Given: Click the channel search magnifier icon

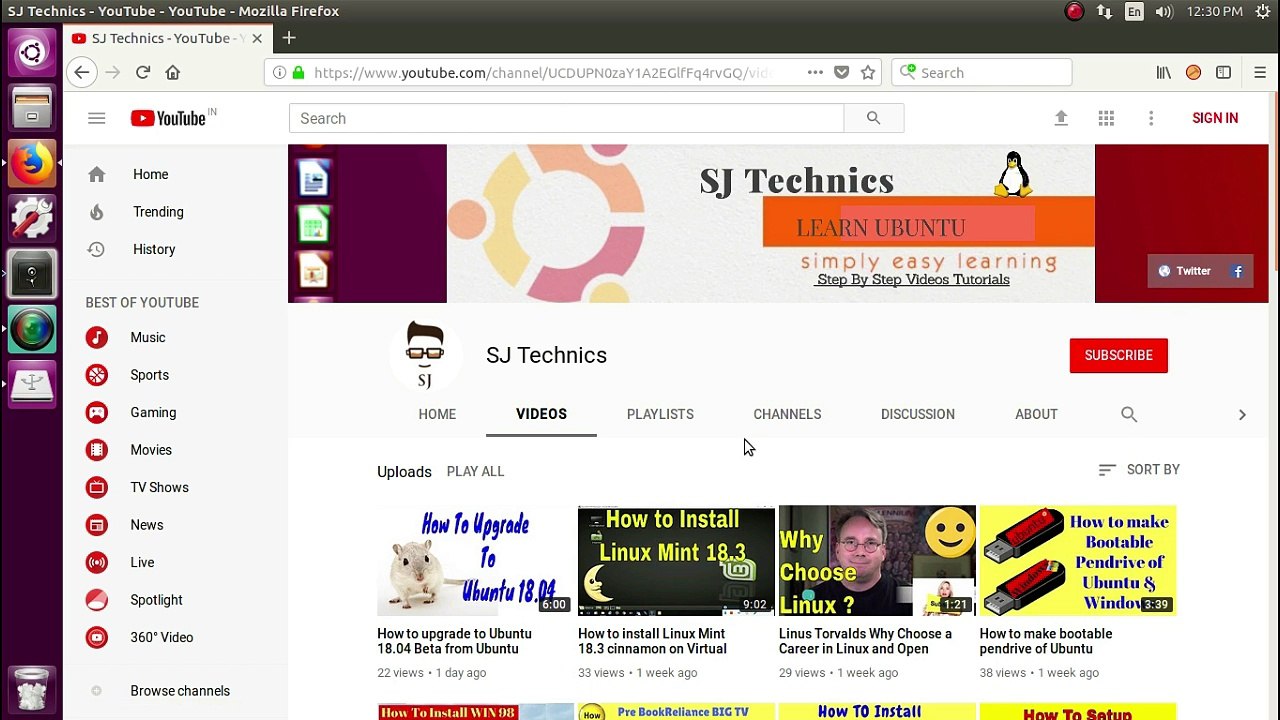Looking at the screenshot, I should tap(1129, 414).
